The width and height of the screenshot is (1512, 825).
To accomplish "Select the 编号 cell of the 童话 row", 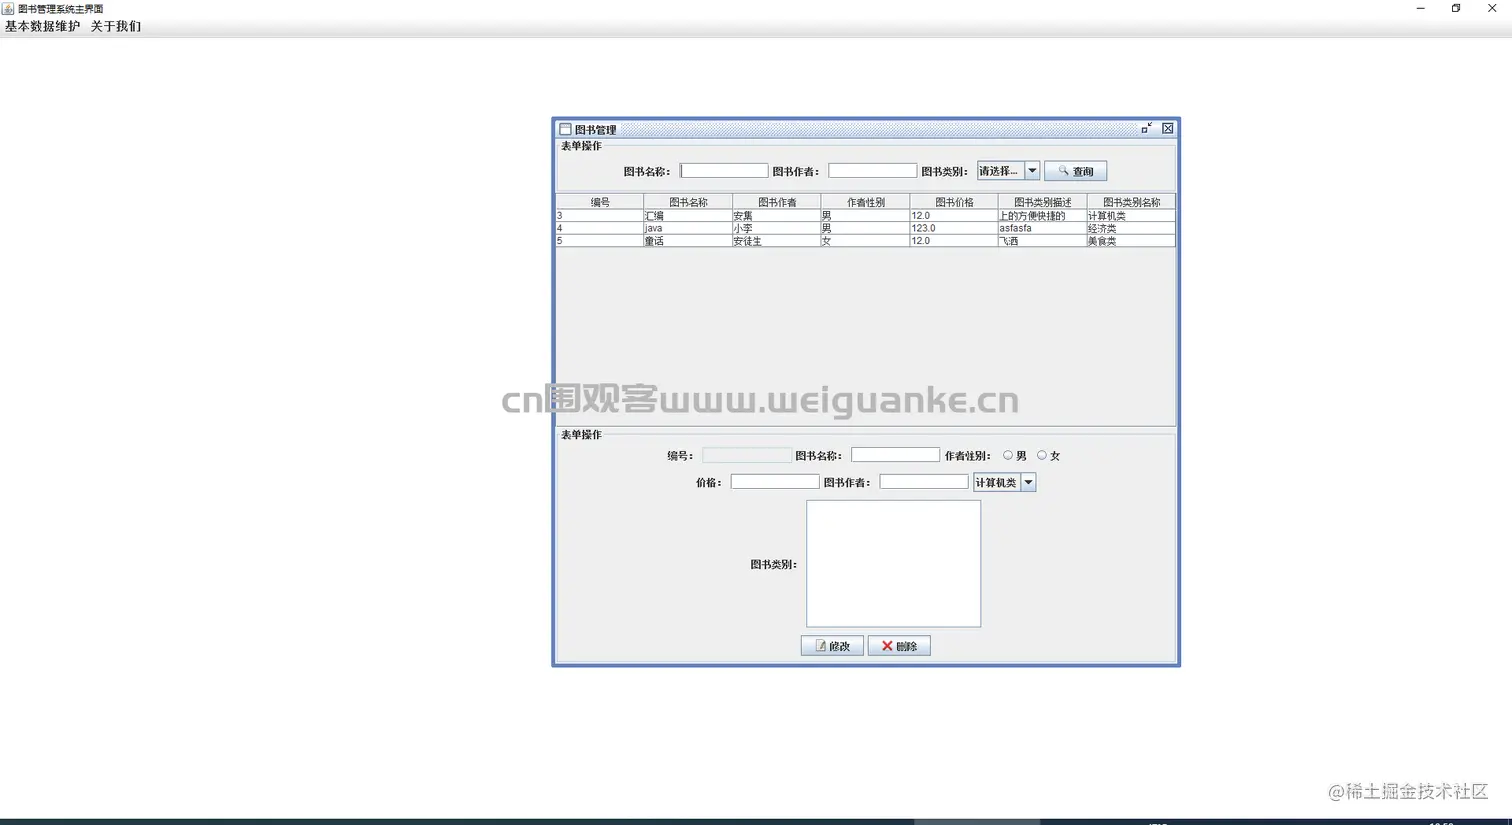I will [x=600, y=241].
